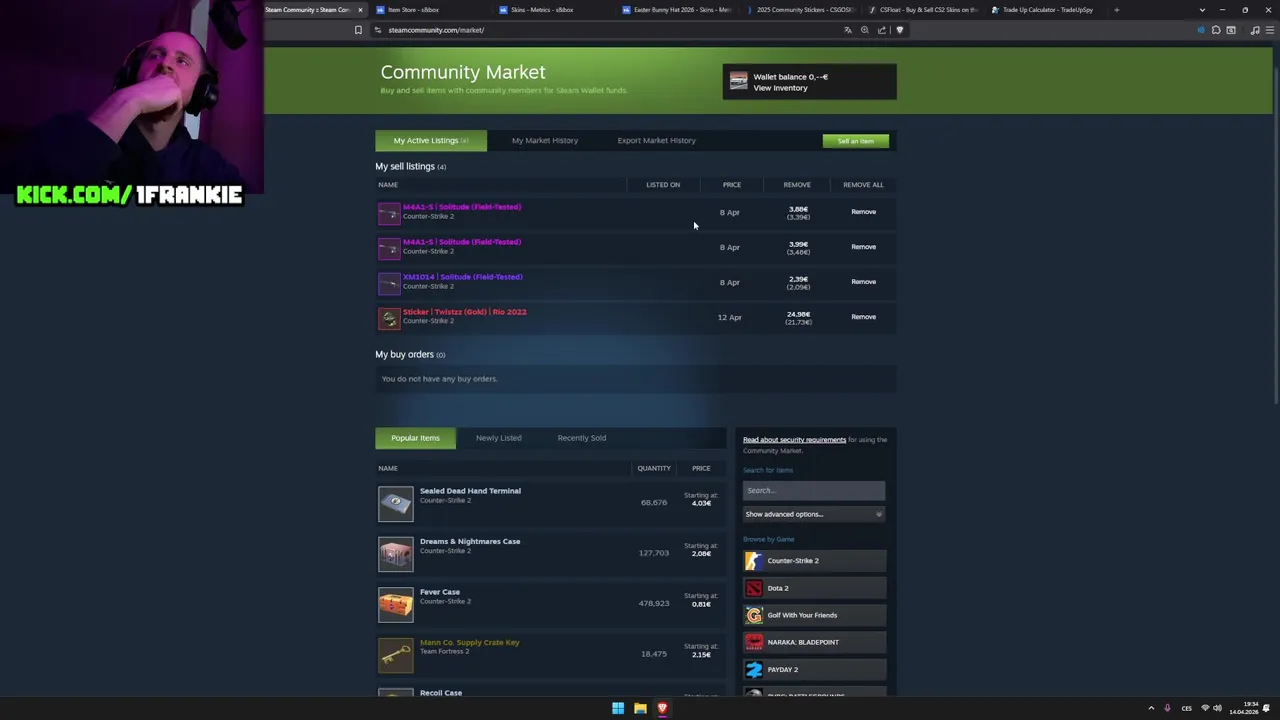The width and height of the screenshot is (1280, 720).
Task: Select the Recently Sold tab
Action: (x=581, y=438)
